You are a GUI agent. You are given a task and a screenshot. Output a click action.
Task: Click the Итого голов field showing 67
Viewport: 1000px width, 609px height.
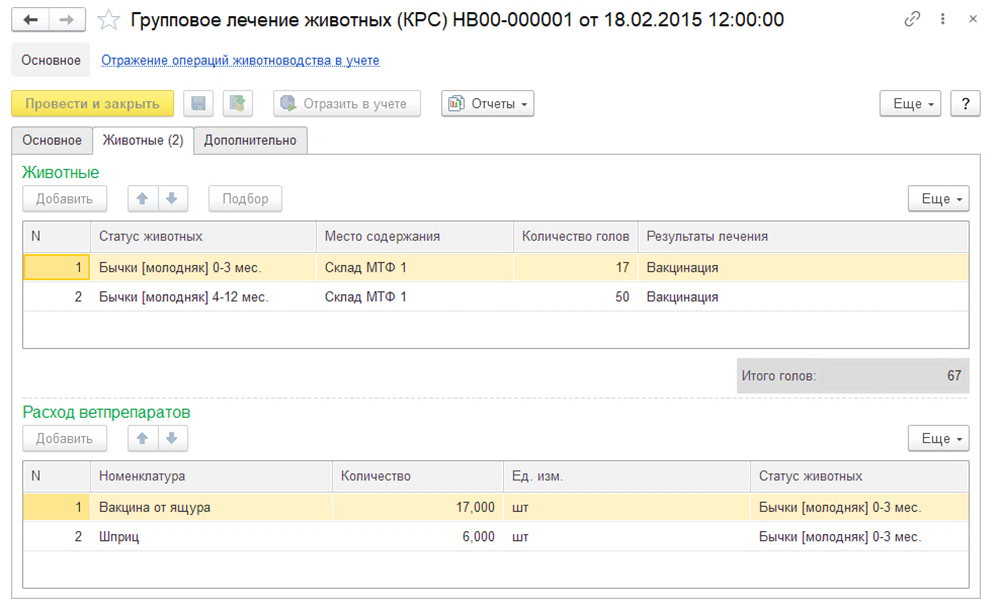(x=894, y=376)
